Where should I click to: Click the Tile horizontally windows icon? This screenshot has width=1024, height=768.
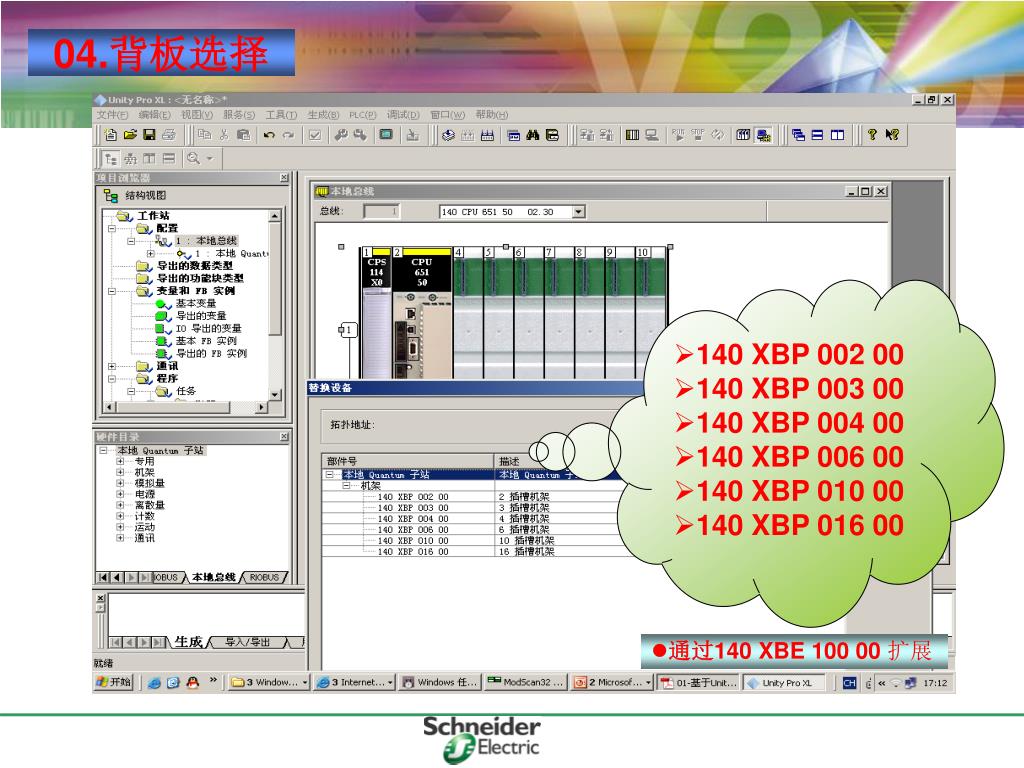pos(817,135)
